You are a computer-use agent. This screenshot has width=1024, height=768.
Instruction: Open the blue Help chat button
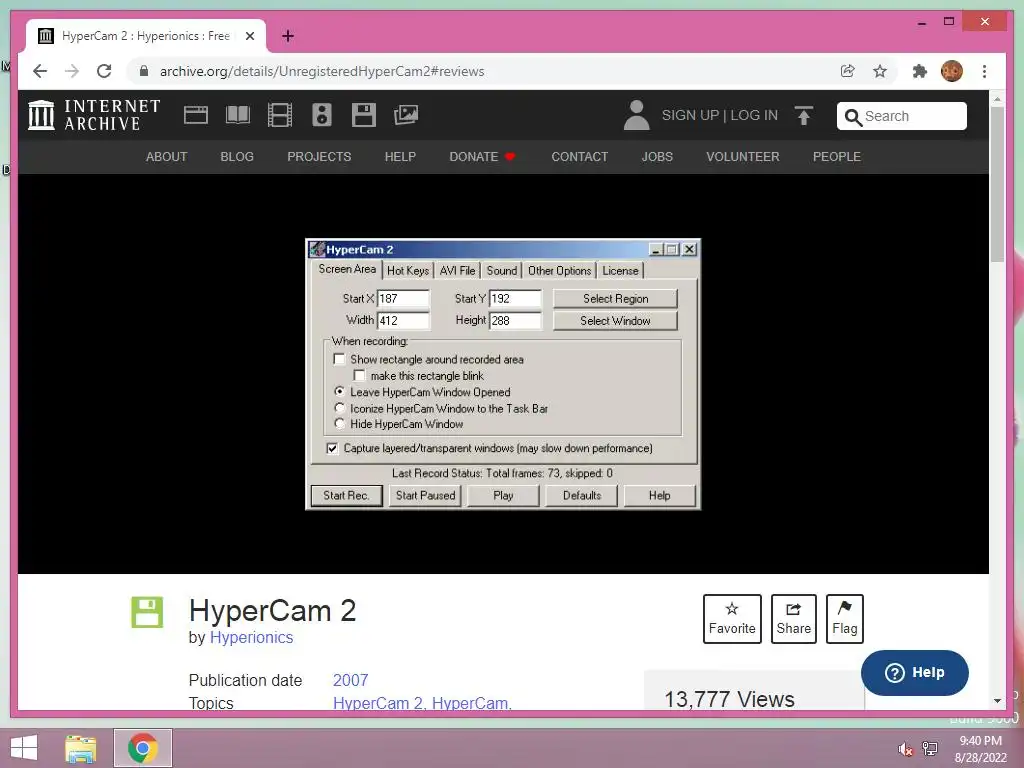point(914,673)
